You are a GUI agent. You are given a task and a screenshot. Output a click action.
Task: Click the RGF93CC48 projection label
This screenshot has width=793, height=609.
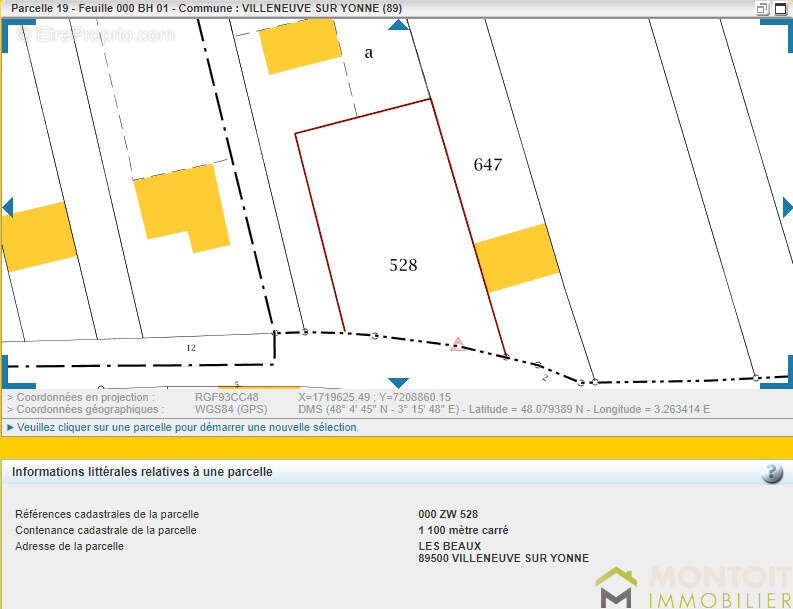(x=227, y=398)
